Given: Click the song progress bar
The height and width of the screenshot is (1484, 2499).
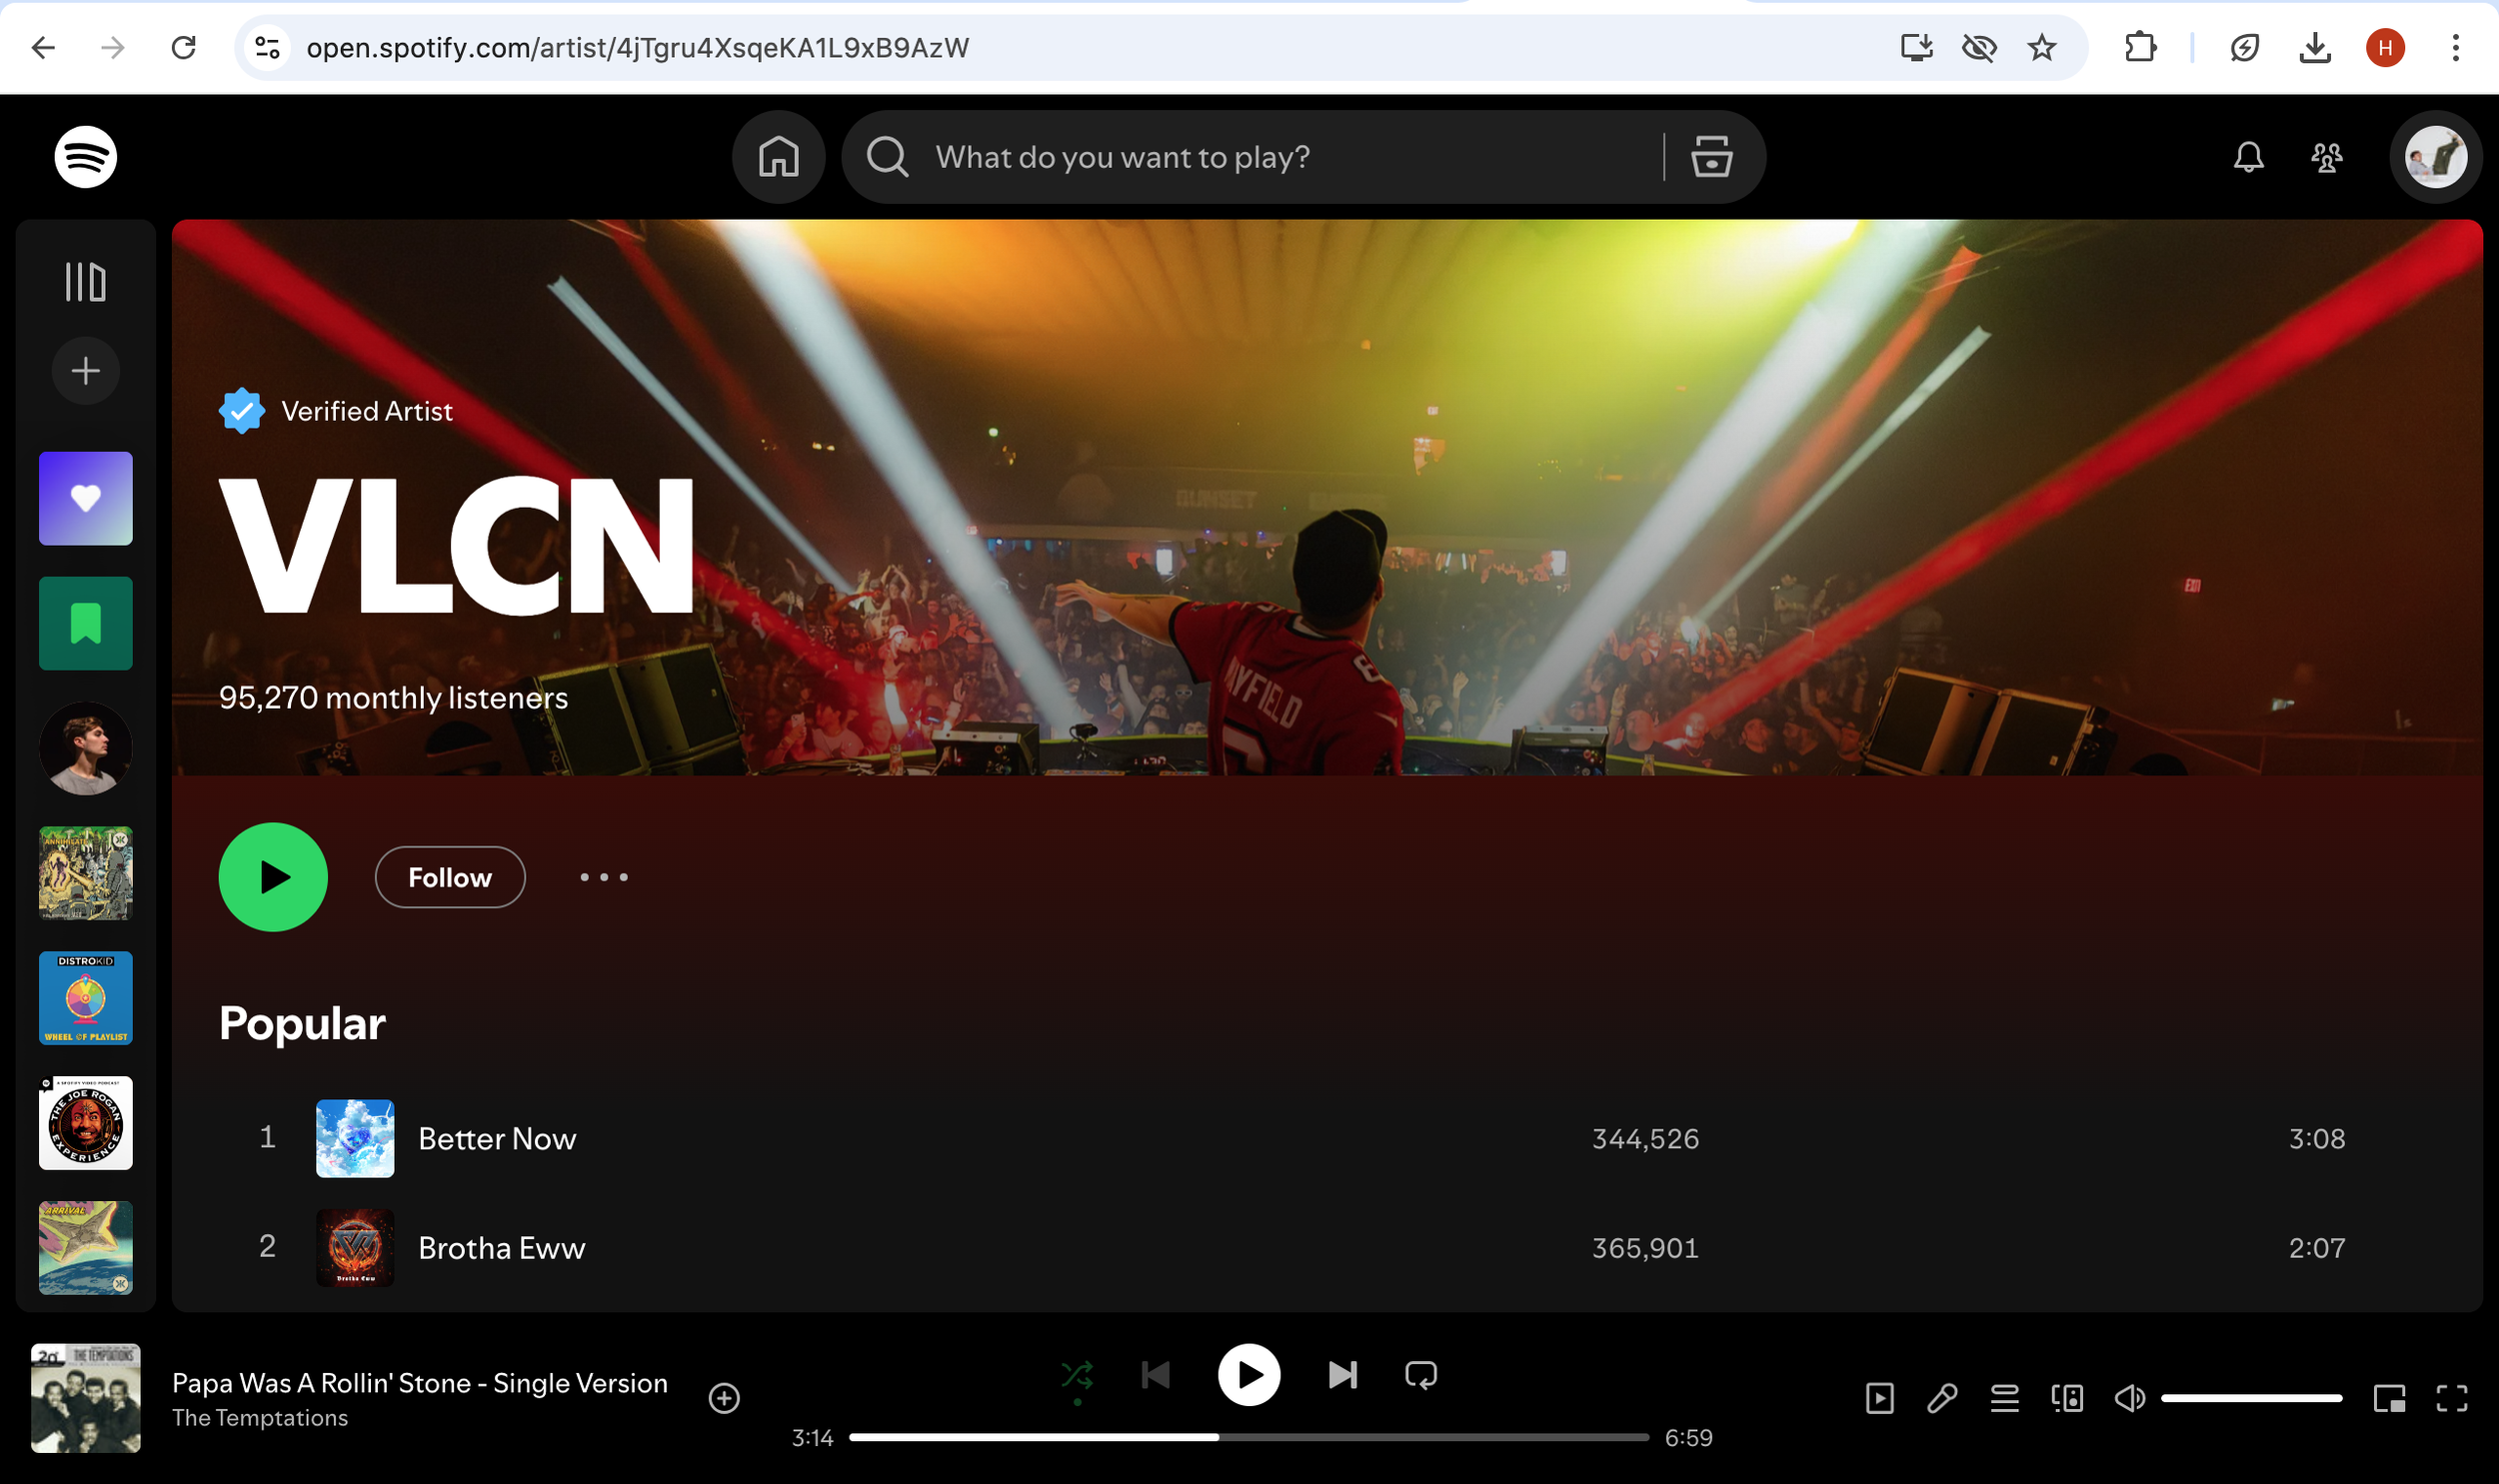Looking at the screenshot, I should [1248, 1437].
